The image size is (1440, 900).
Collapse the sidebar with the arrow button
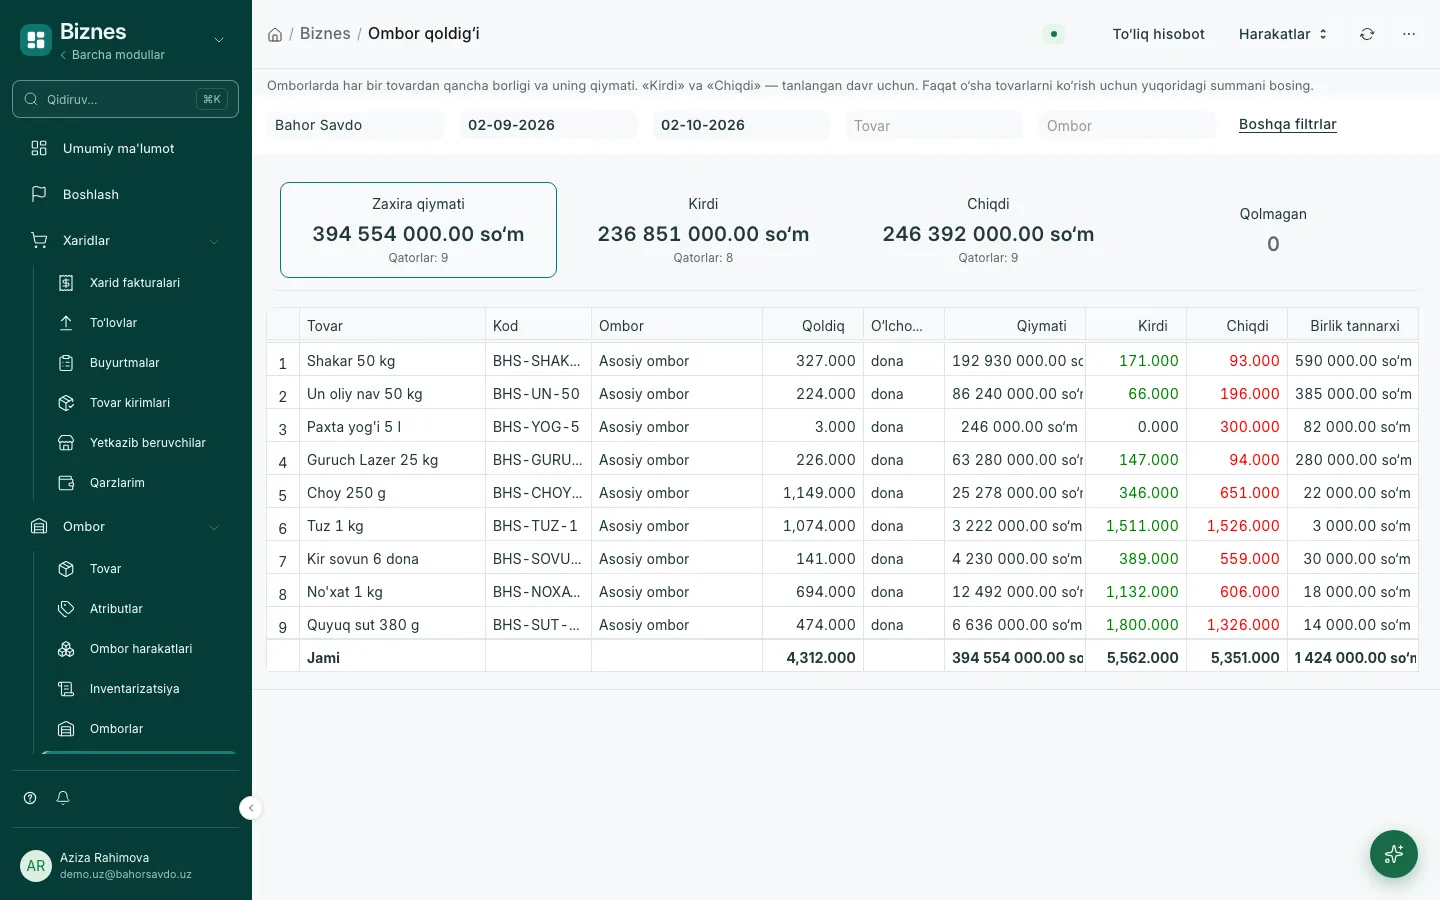tap(251, 808)
